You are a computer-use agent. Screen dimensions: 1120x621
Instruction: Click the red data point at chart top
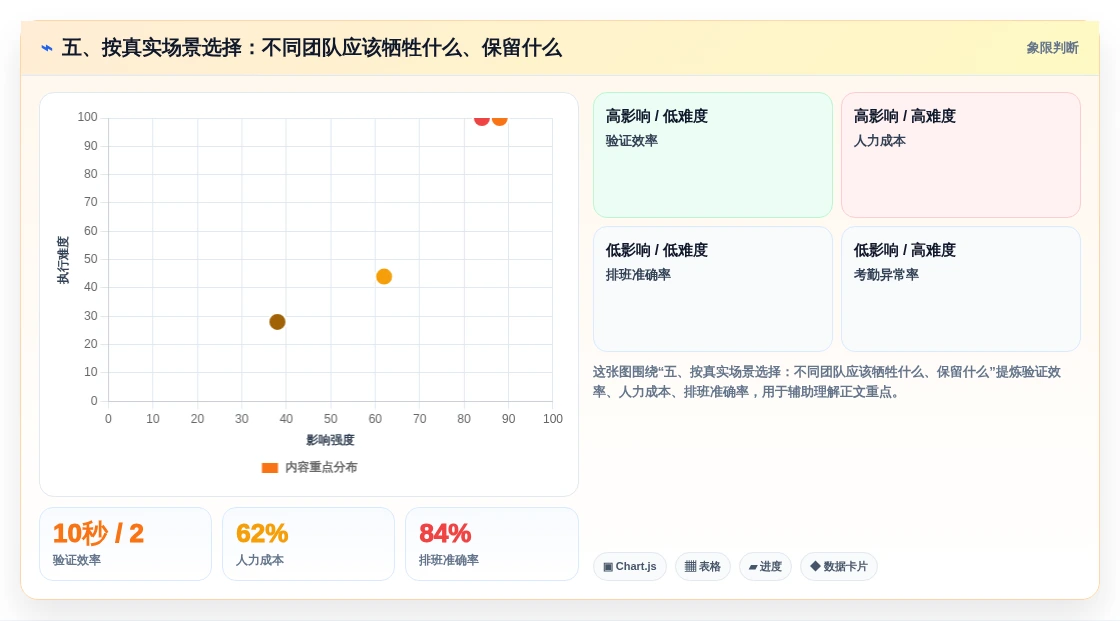click(482, 119)
